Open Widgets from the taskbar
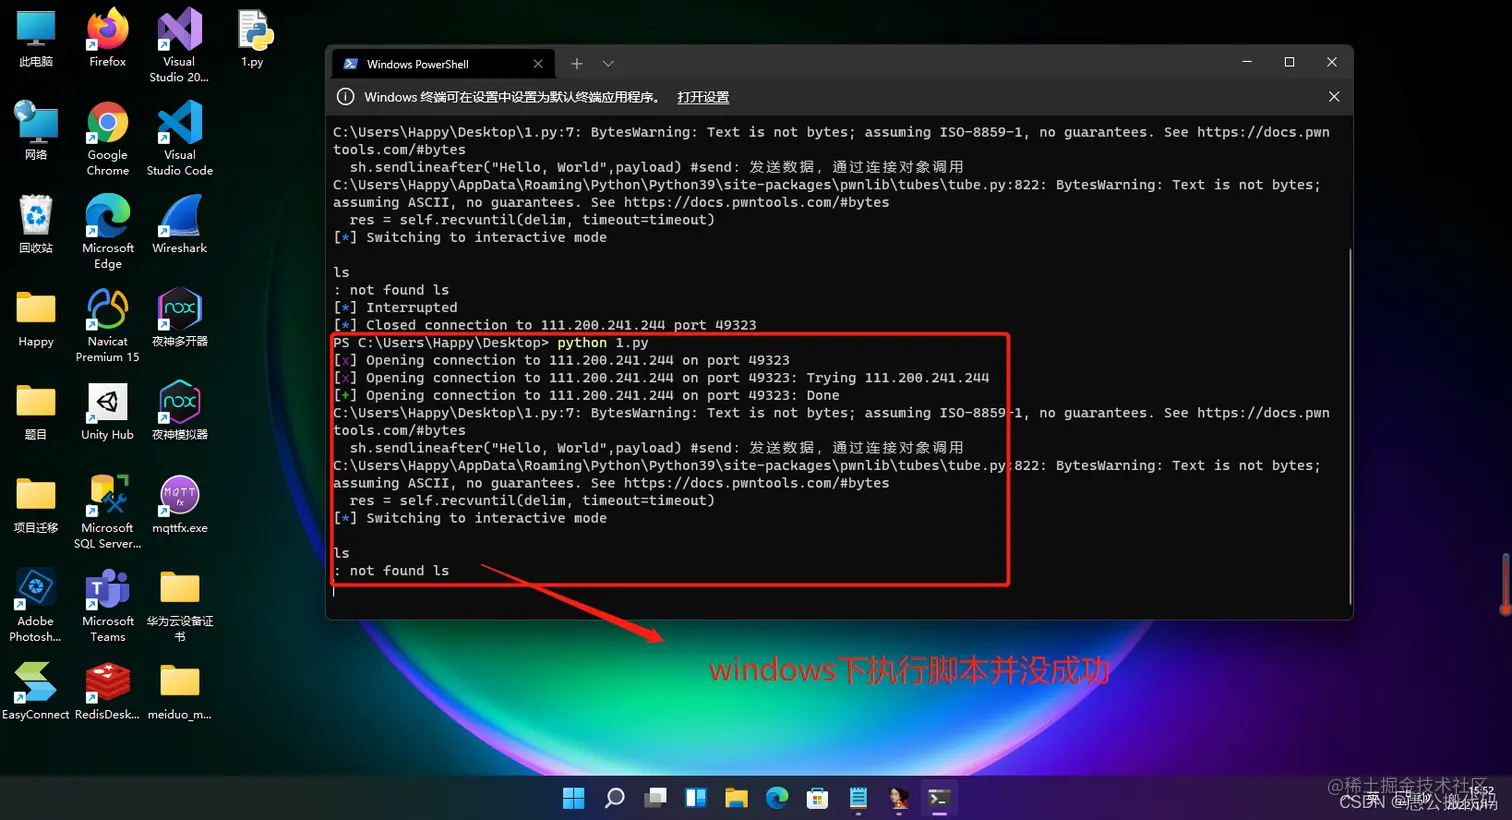1512x820 pixels. point(696,798)
